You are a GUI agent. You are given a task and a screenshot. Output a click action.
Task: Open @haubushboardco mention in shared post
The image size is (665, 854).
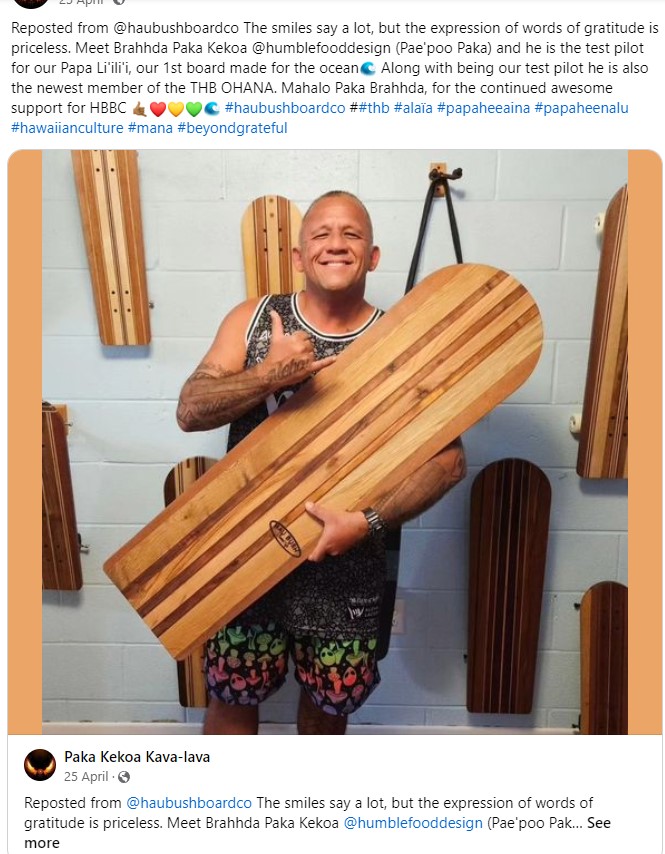tap(189, 803)
